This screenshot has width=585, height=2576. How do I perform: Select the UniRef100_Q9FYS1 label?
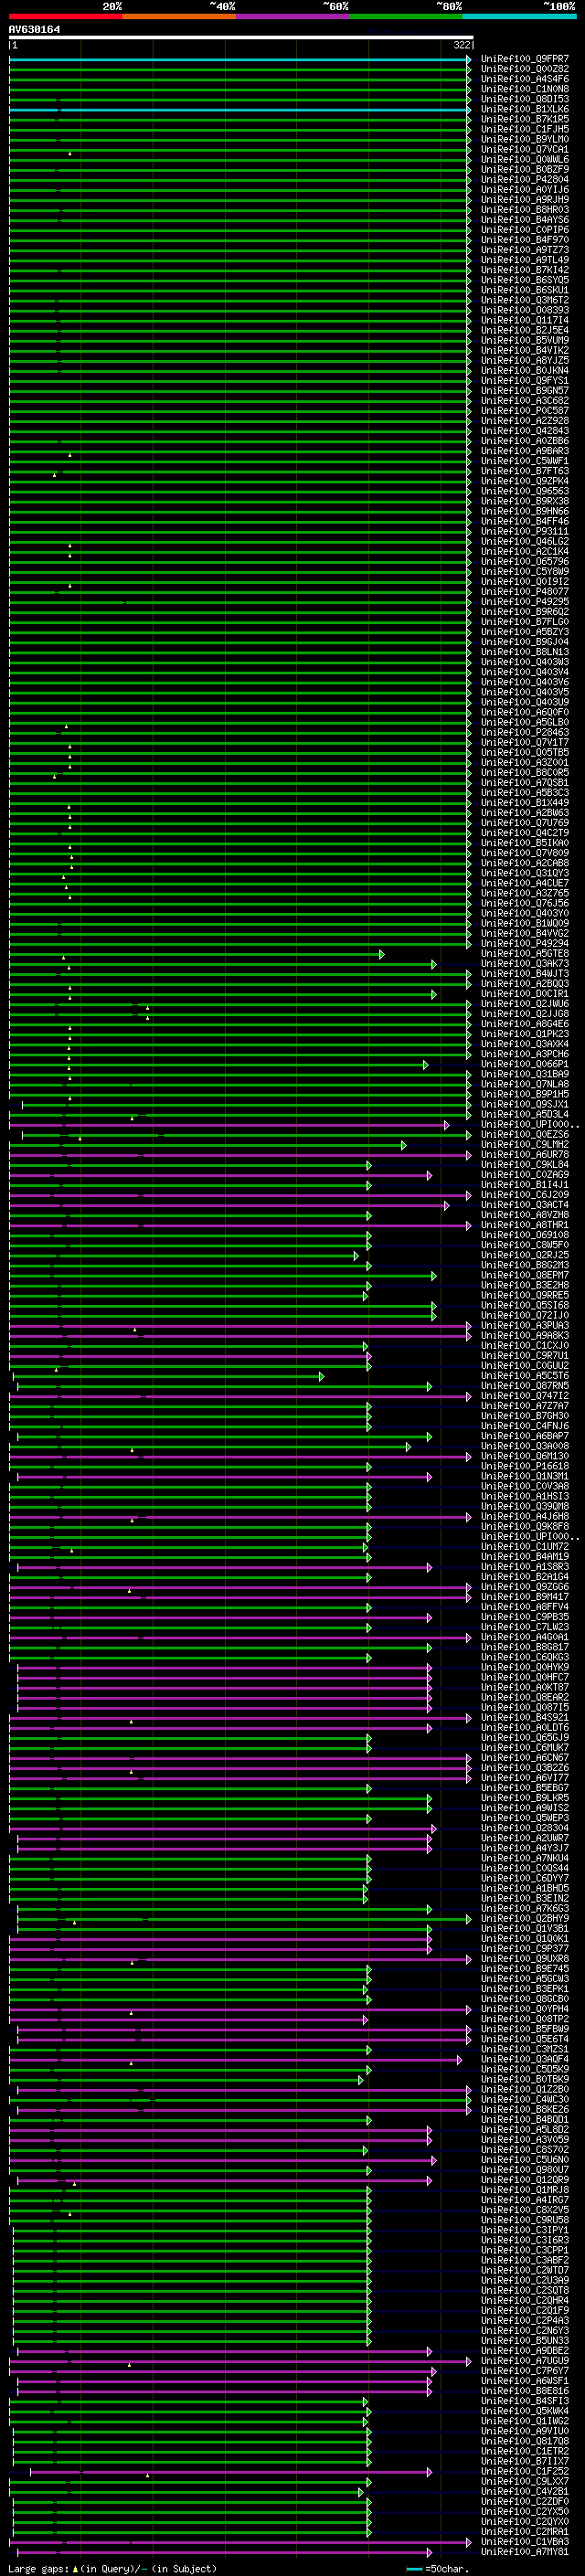[x=524, y=381]
